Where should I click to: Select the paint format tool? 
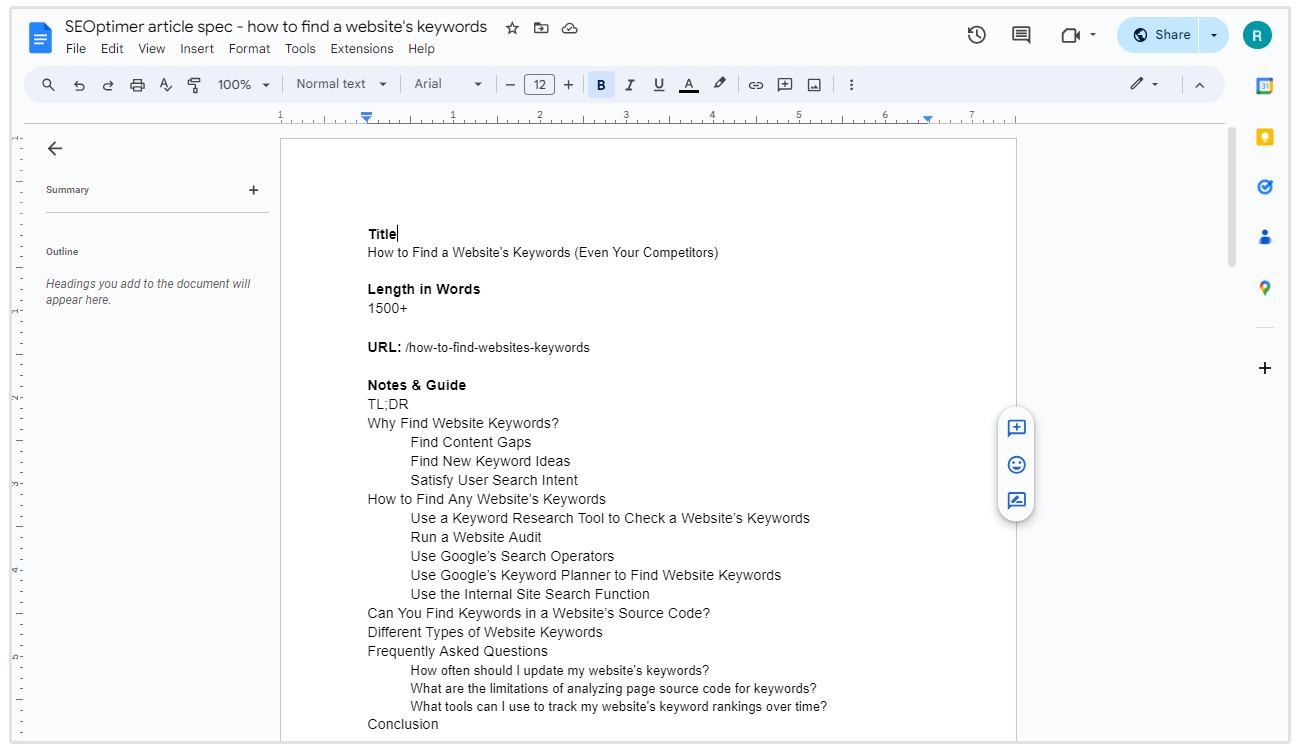pos(195,85)
